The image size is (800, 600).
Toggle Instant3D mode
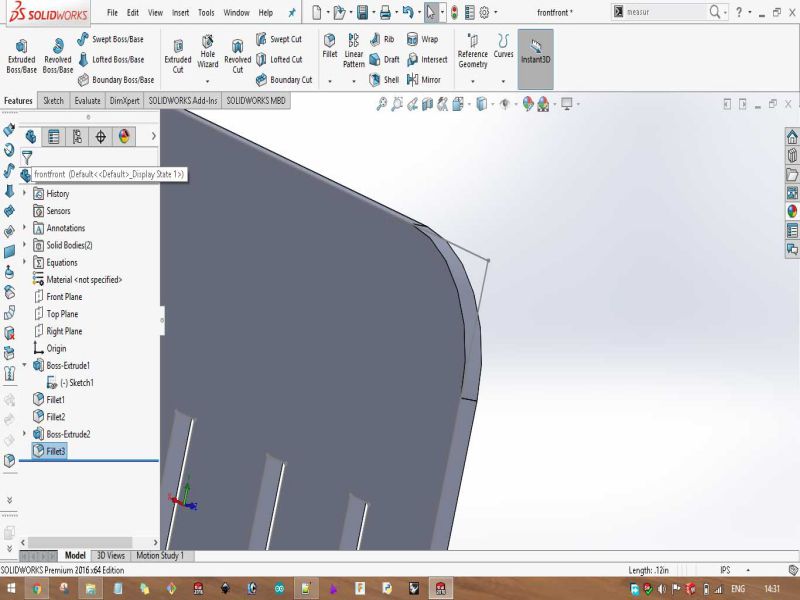pos(535,59)
